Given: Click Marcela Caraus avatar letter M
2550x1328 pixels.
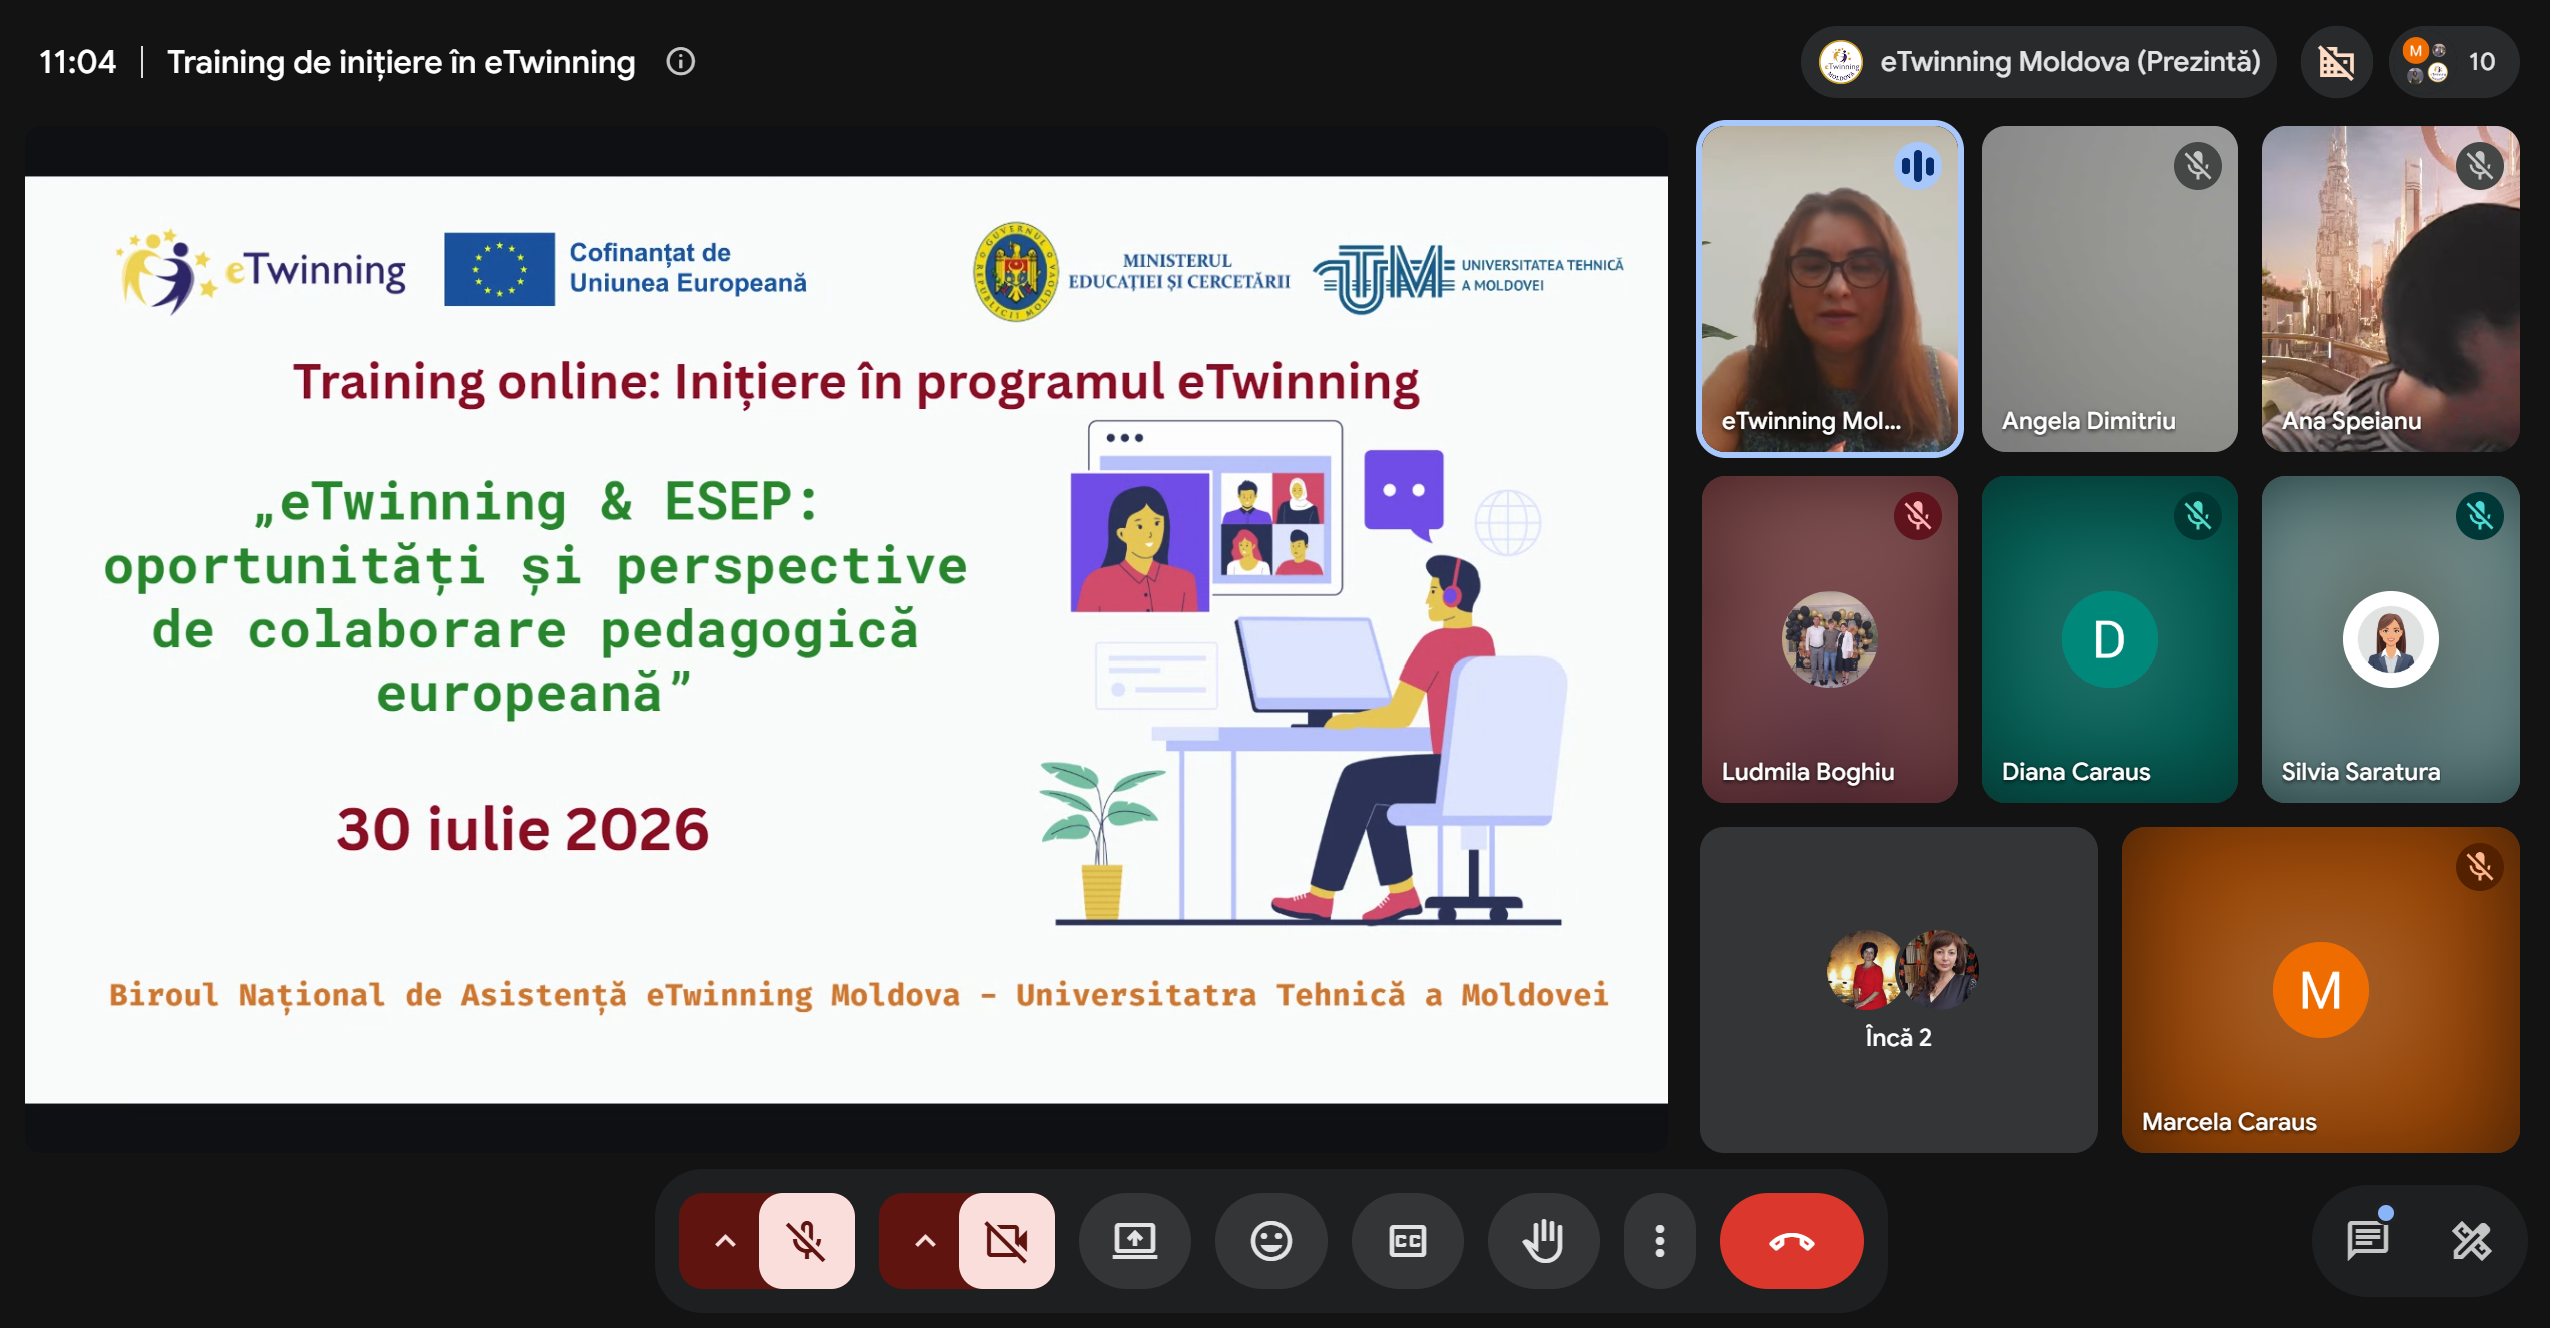Looking at the screenshot, I should [2320, 990].
